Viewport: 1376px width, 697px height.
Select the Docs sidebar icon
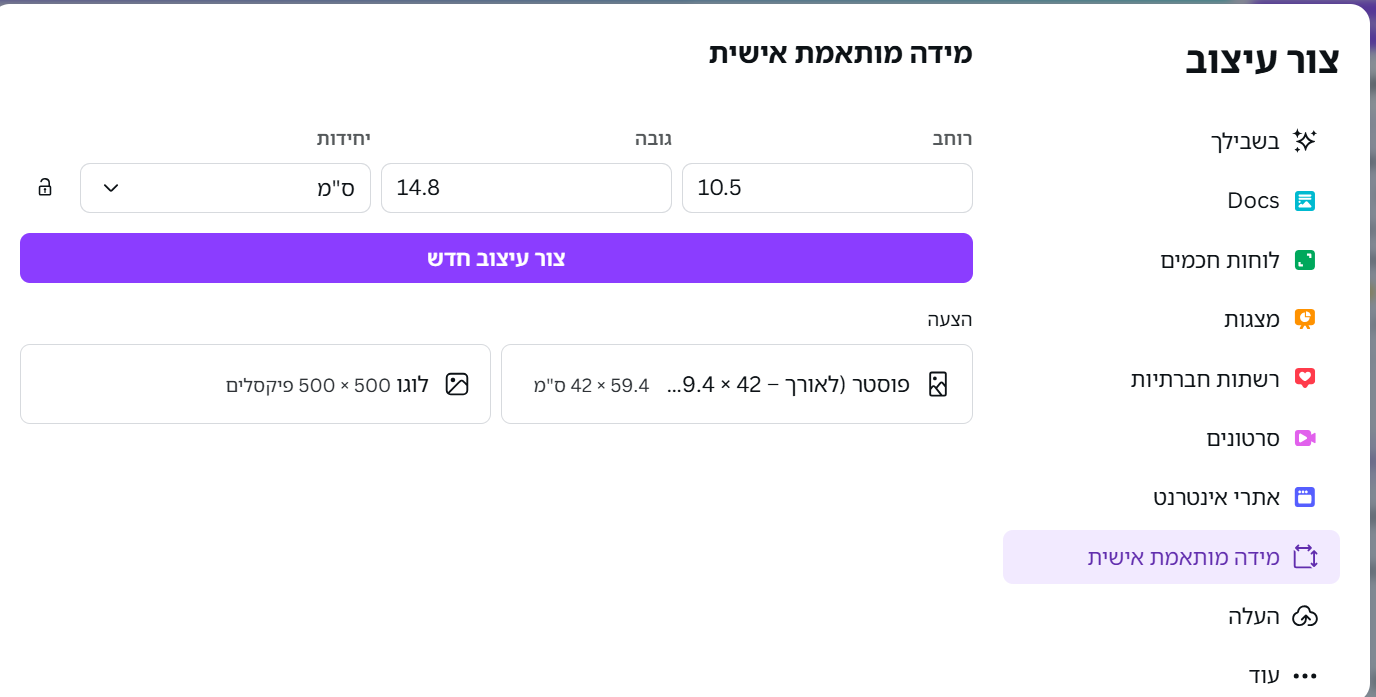(x=1306, y=200)
